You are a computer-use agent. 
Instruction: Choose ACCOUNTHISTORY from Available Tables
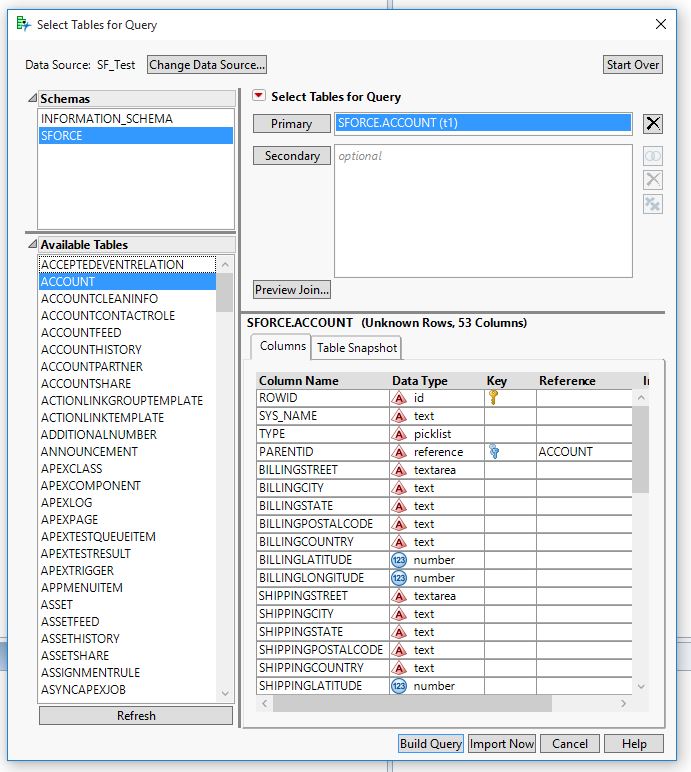[x=91, y=350]
